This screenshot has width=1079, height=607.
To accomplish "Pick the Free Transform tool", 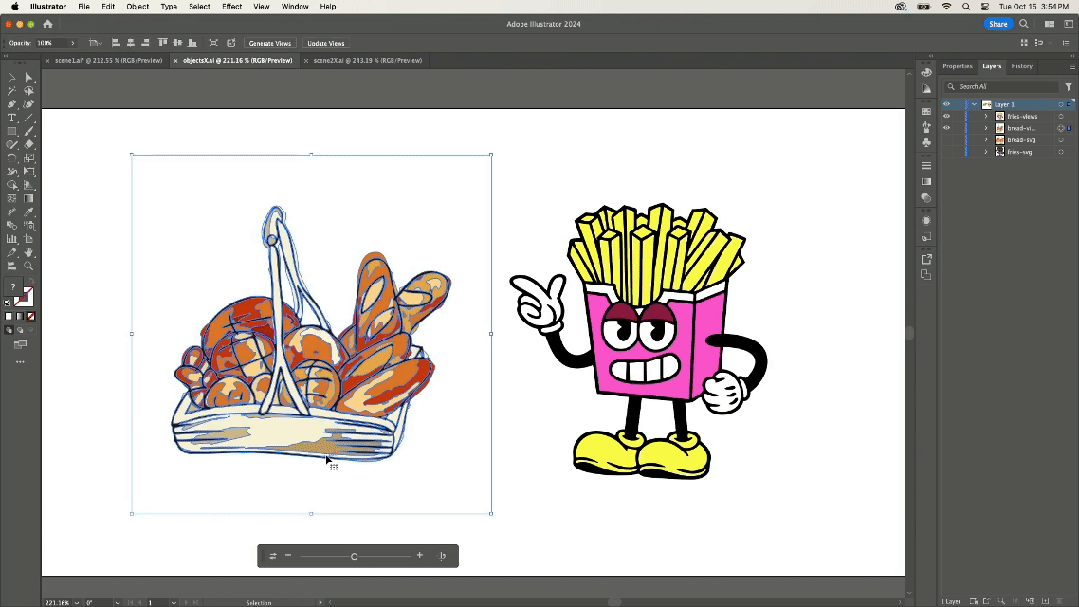I will coord(29,171).
